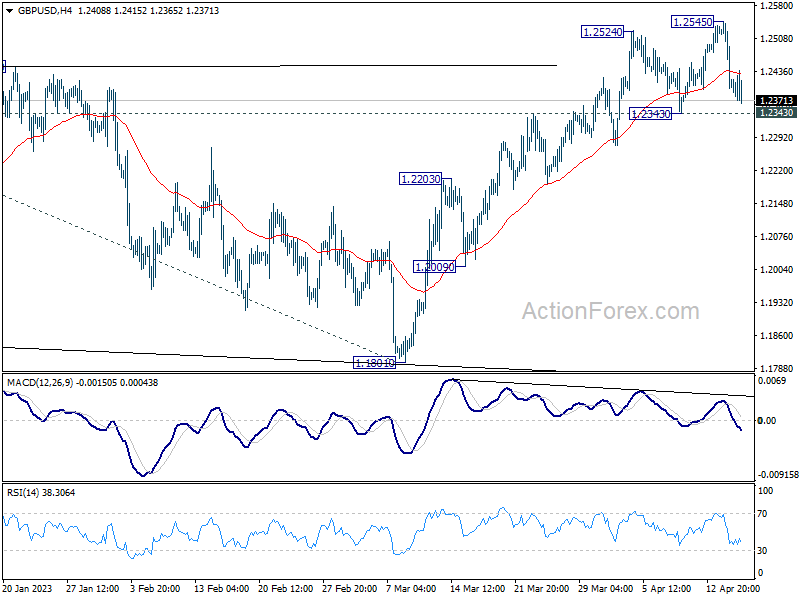Viewport: 800px width, 600px height.
Task: Click the MACD 0.0069 axis value
Action: (771, 381)
